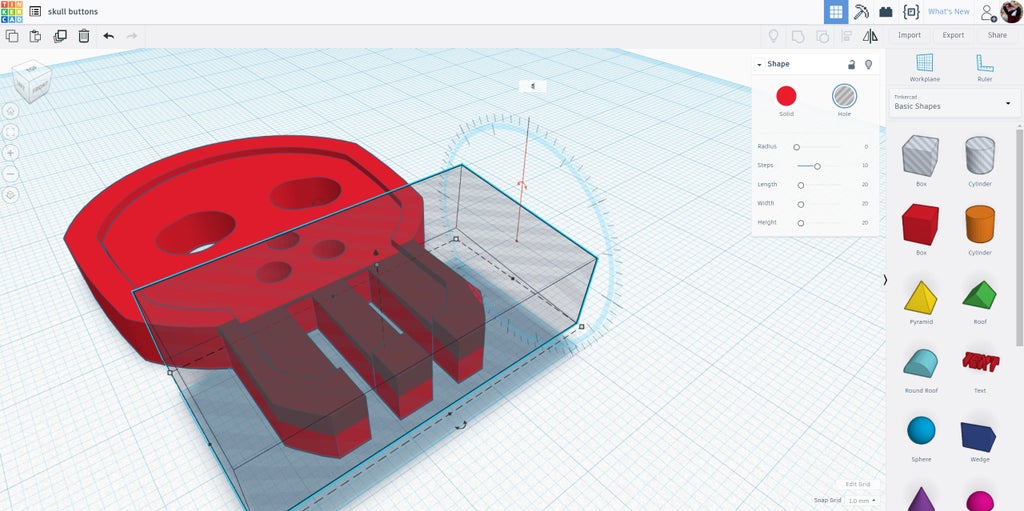Click the Share button
Screen dimensions: 1024x511
pos(997,35)
